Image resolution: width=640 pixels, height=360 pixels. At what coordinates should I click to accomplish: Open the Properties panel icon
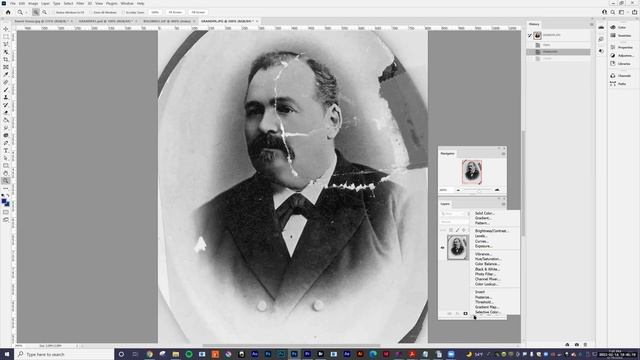[613, 47]
